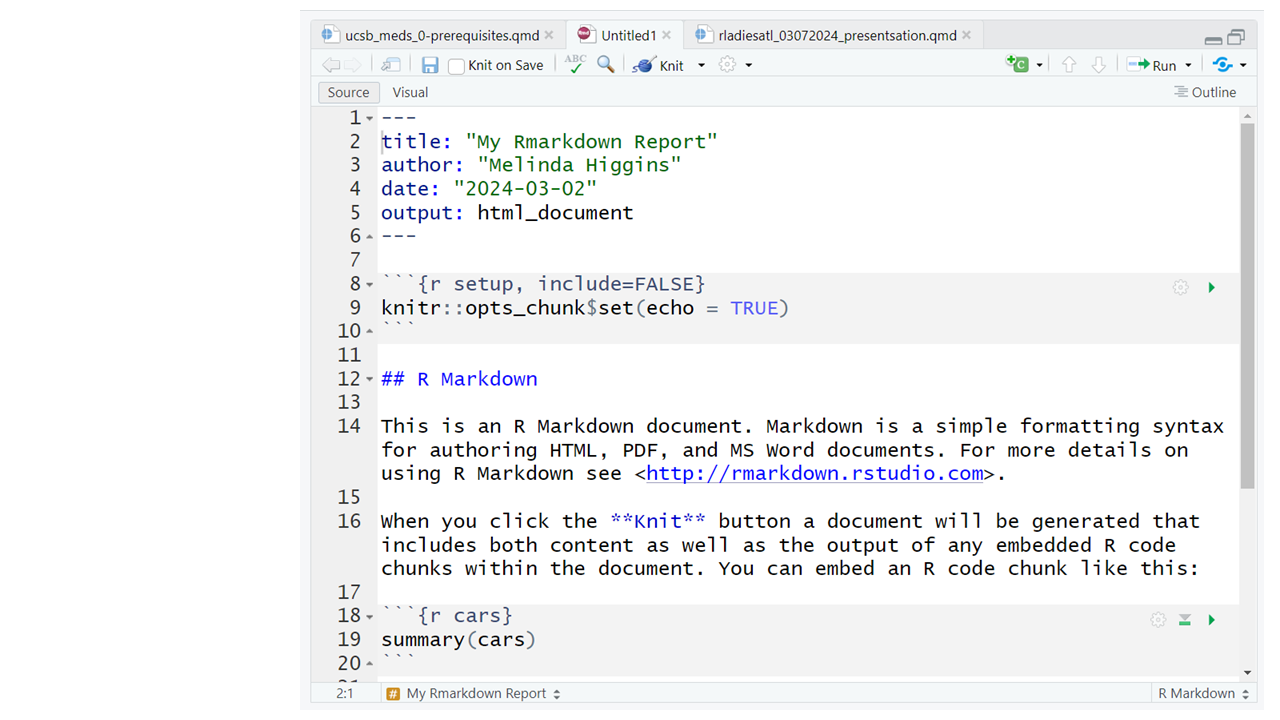Screen dimensions: 1280x720
Task: Collapse the R Markdown section at line 12
Action: click(370, 380)
